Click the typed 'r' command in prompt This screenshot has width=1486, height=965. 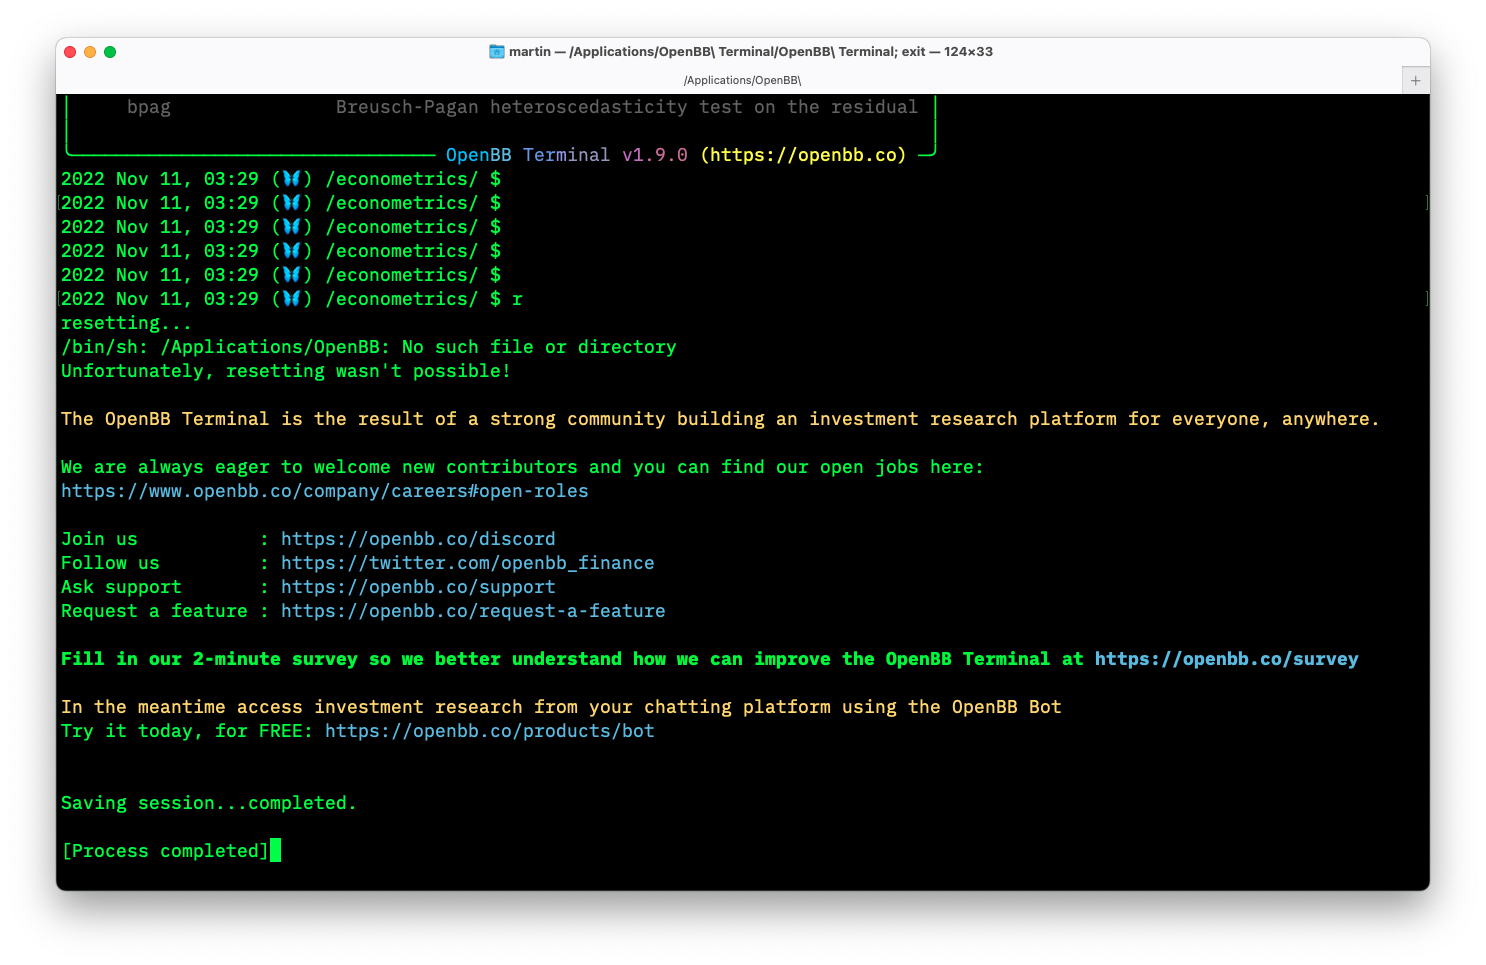point(517,299)
